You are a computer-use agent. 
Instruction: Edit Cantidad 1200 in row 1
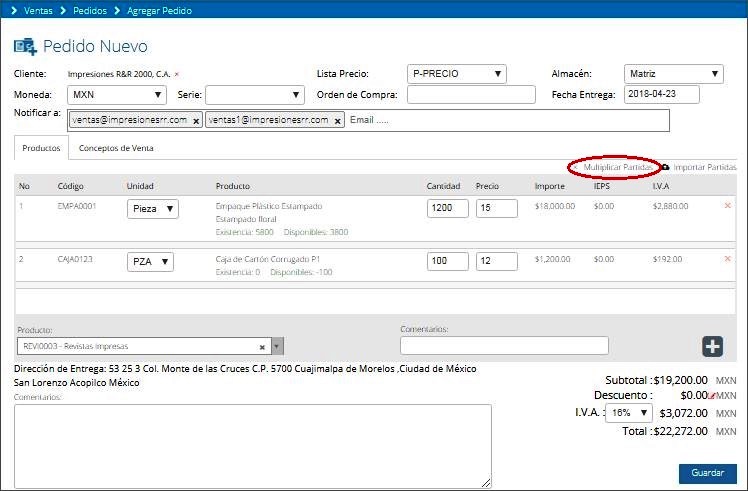coord(447,209)
